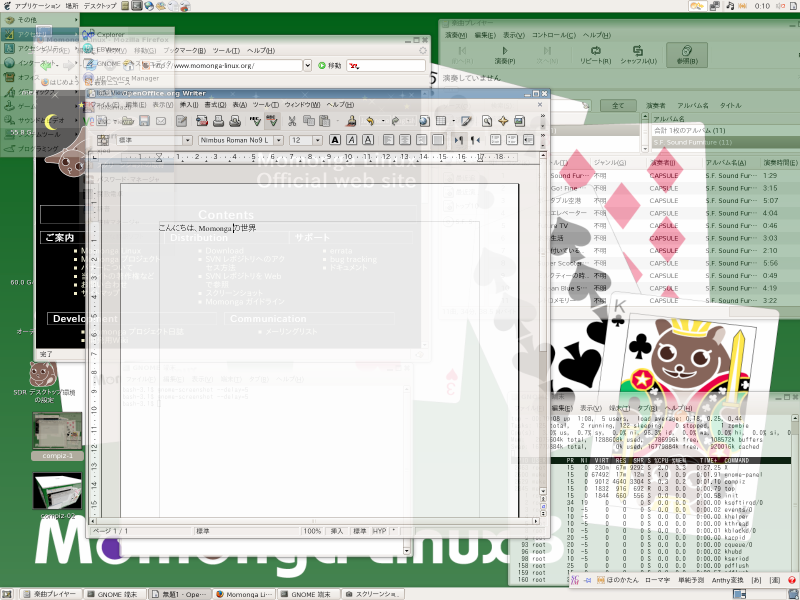Click the Browse button in music player
This screenshot has height=600, width=800.
click(687, 55)
